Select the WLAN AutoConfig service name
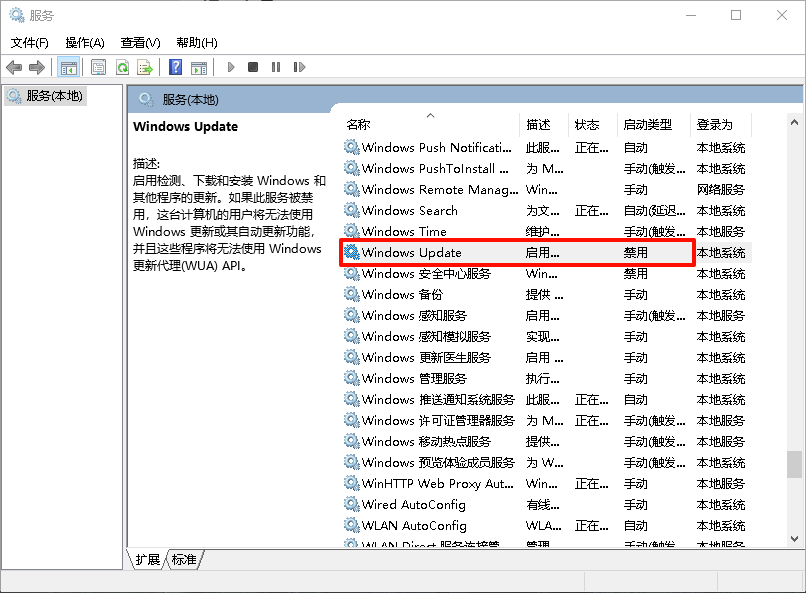 (414, 526)
